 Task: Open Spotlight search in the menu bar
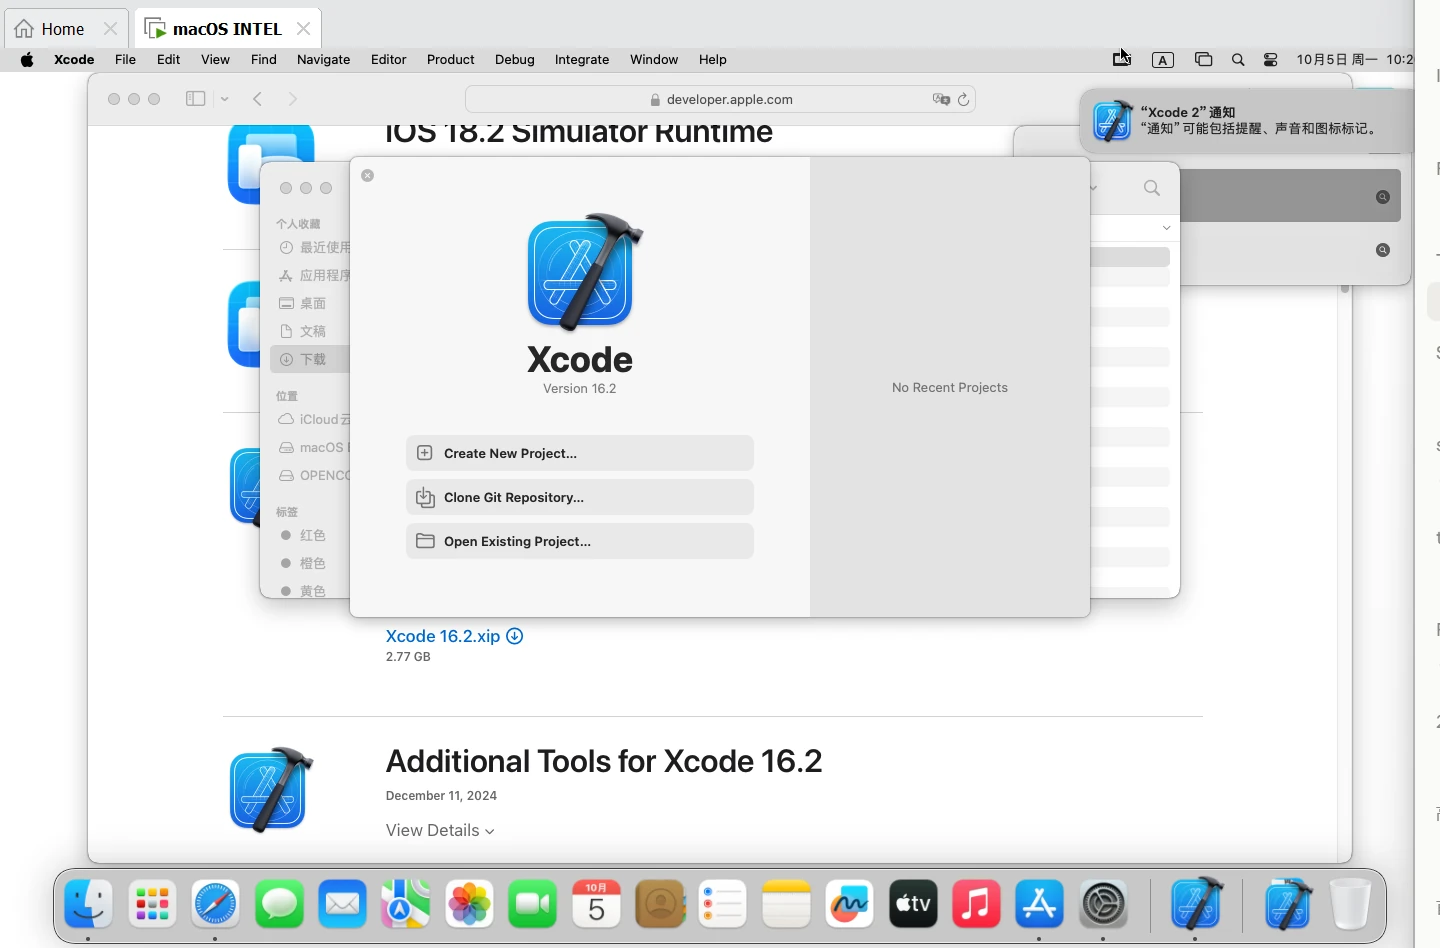1238,60
